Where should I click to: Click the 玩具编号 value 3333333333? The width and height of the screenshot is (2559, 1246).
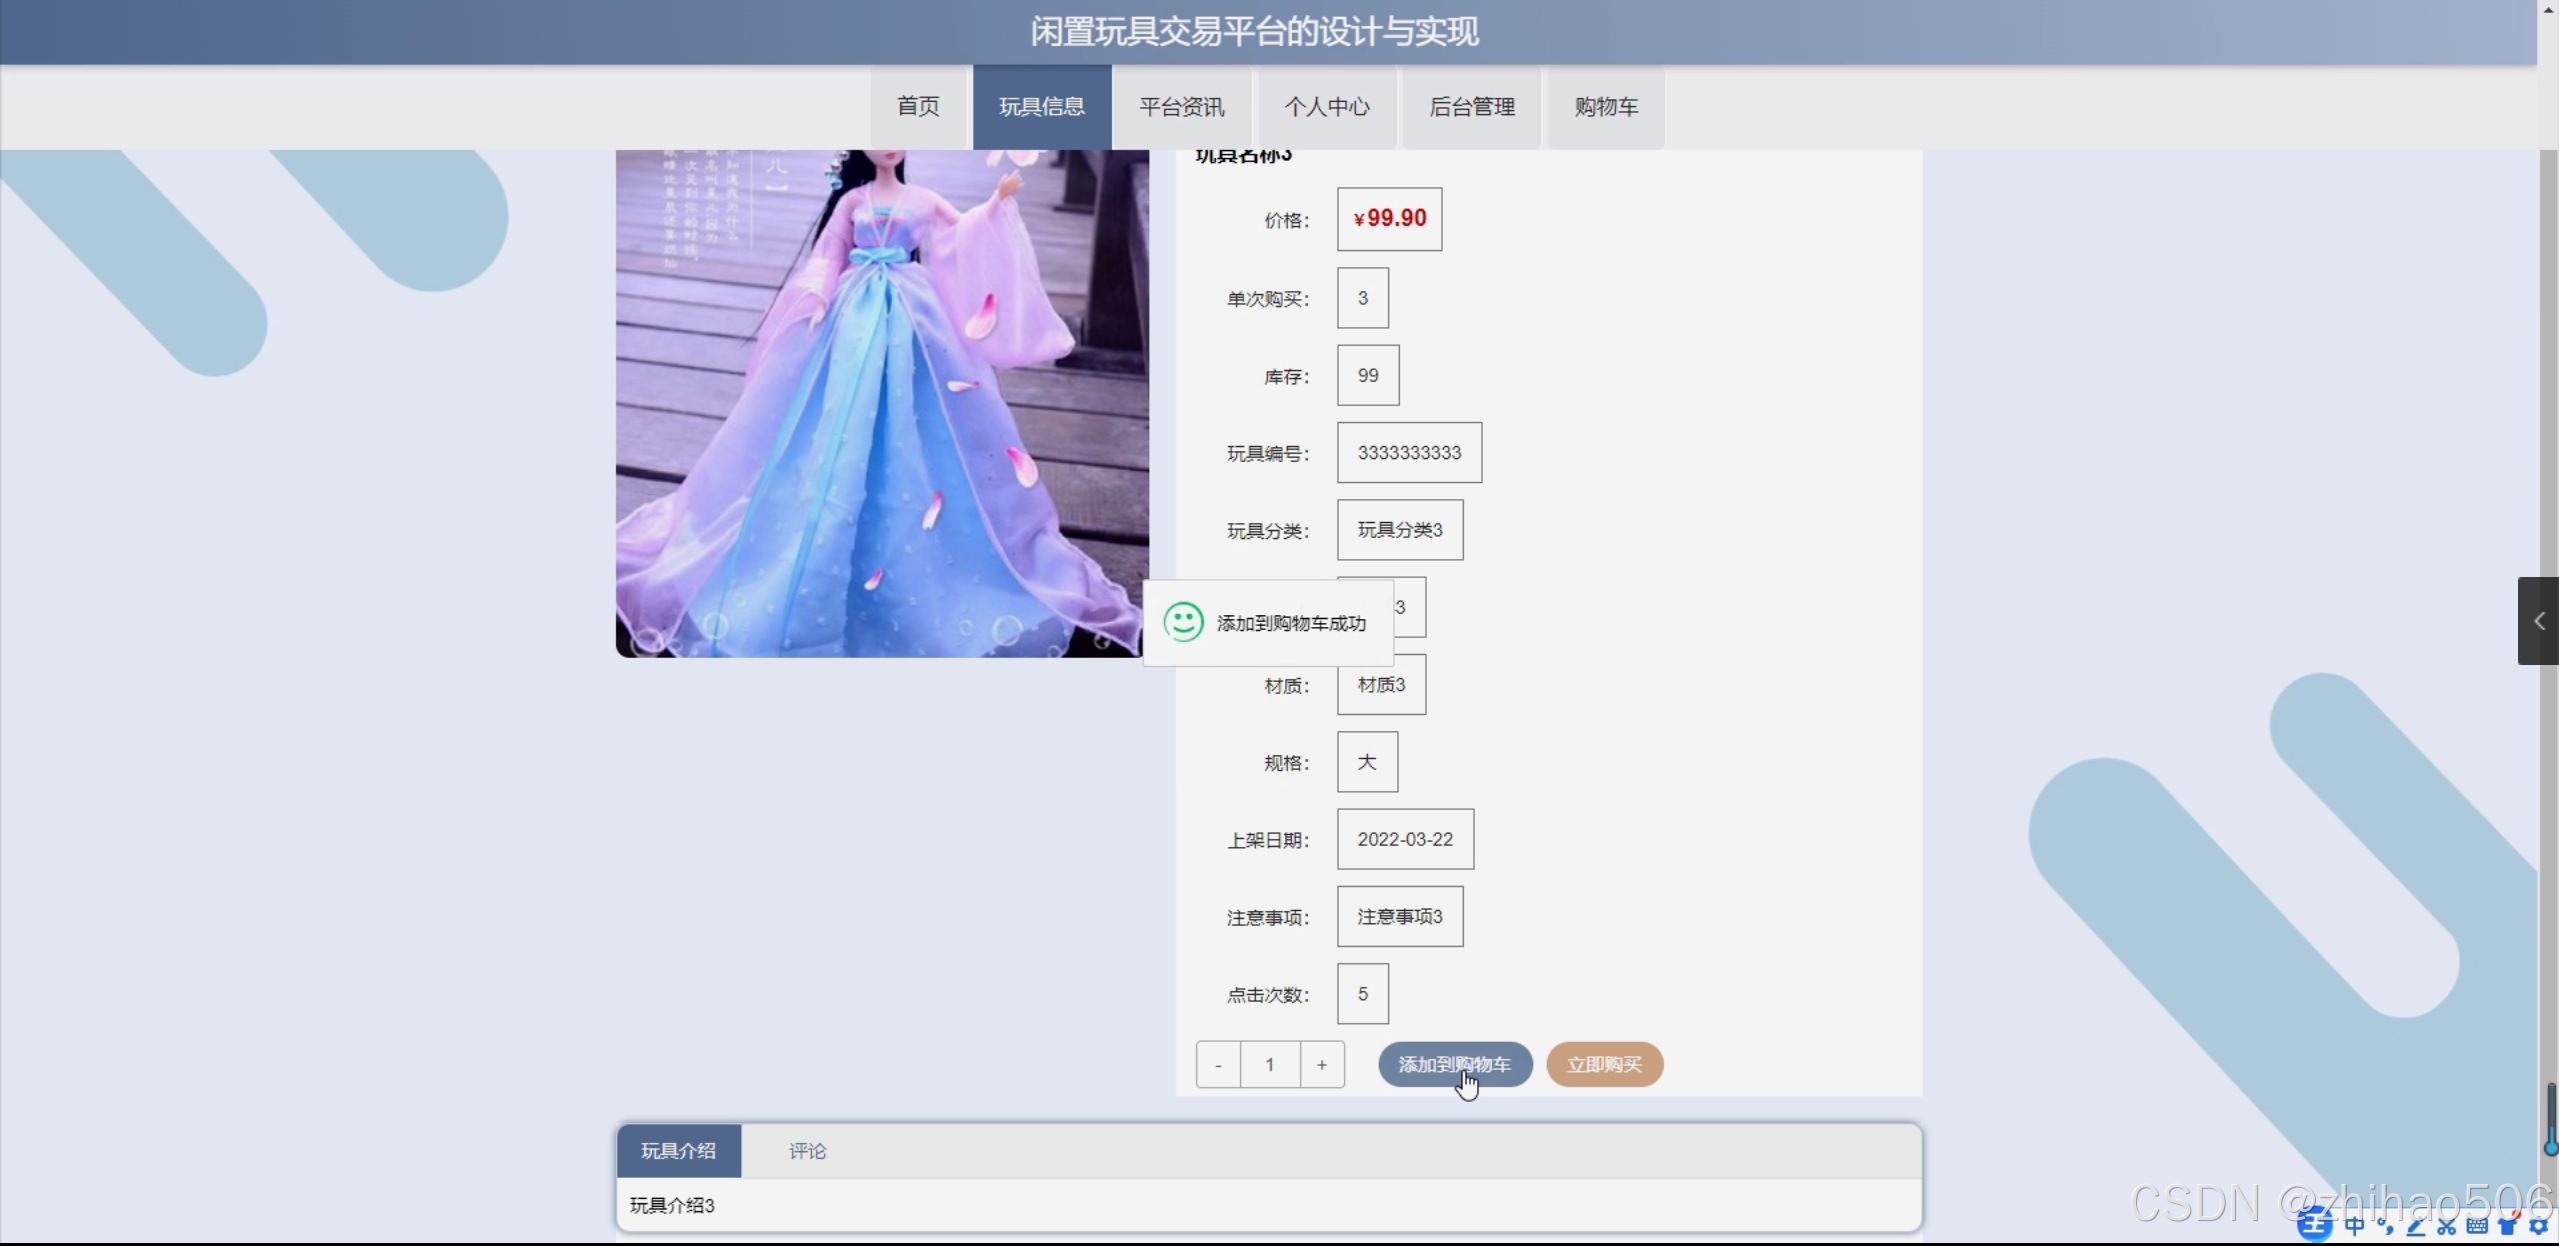click(x=1410, y=453)
